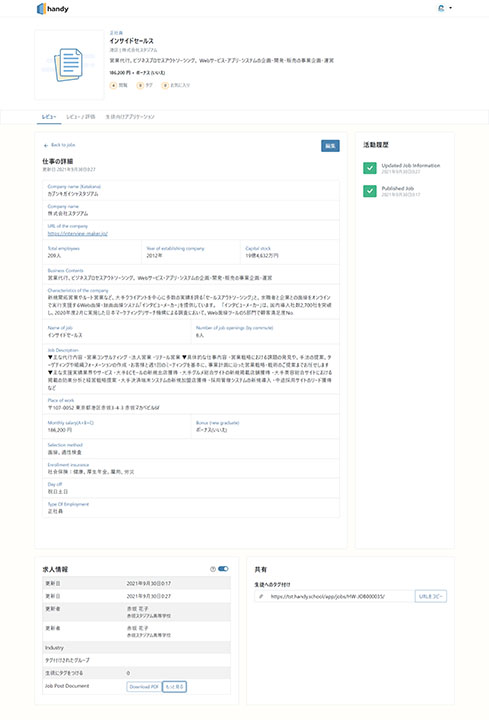489x720 pixels.
Task: Click the Published Job check icon
Action: (x=370, y=191)
